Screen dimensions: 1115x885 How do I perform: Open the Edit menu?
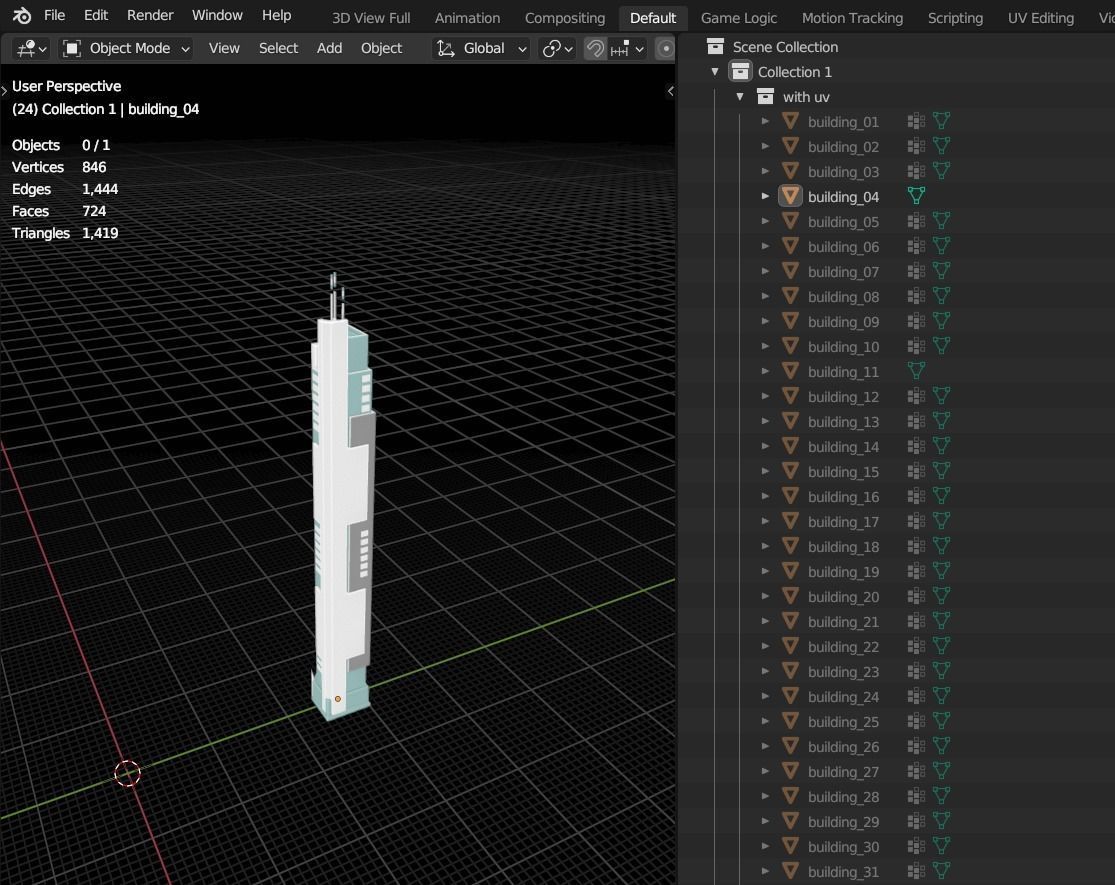tap(96, 15)
